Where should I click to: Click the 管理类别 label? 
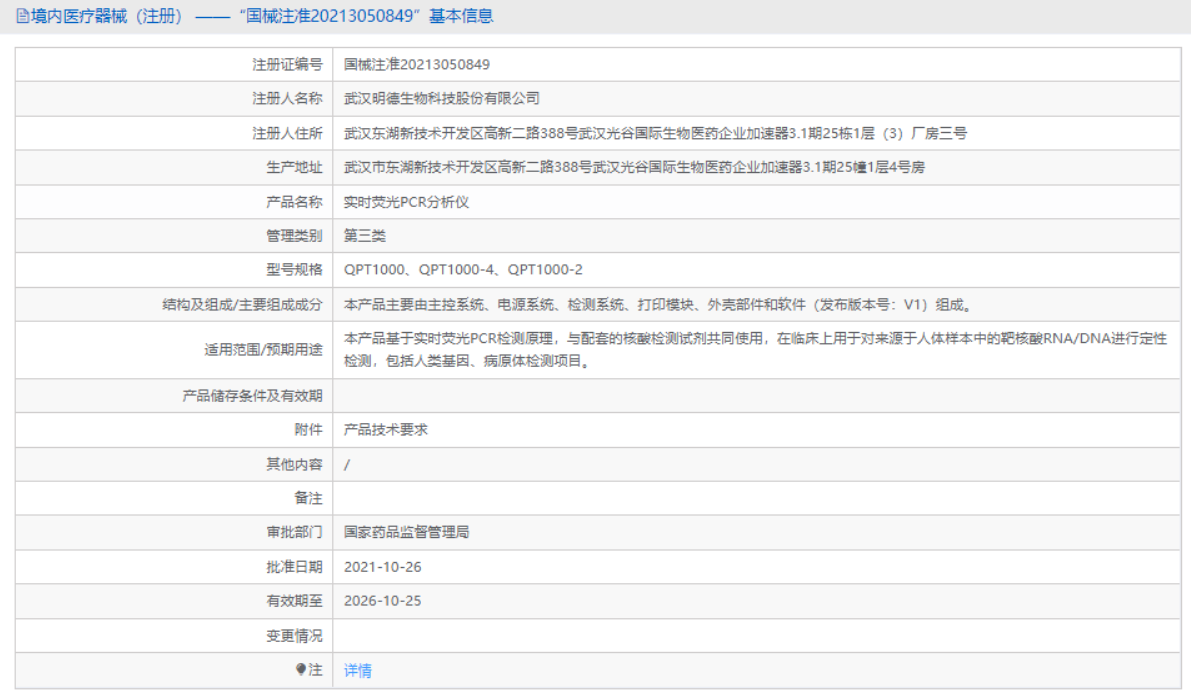(x=294, y=236)
